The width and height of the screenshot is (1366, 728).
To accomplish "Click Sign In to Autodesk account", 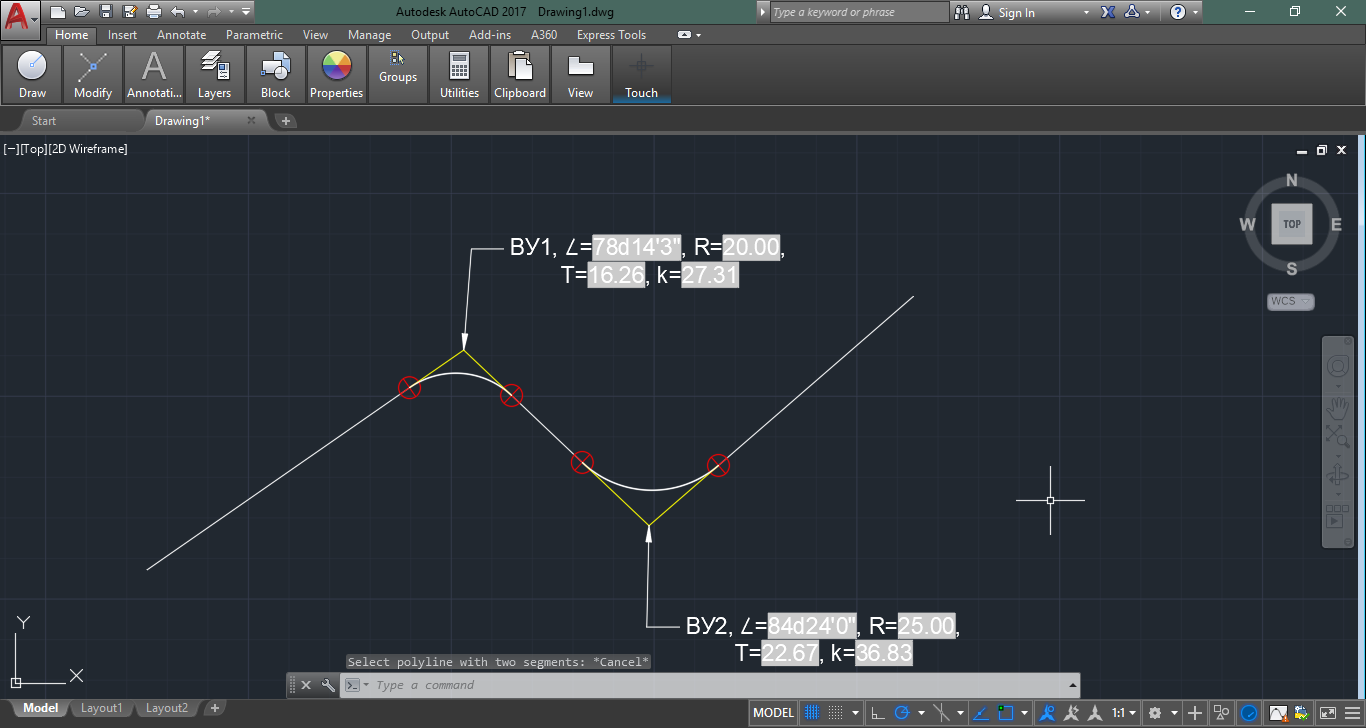I will click(1016, 12).
